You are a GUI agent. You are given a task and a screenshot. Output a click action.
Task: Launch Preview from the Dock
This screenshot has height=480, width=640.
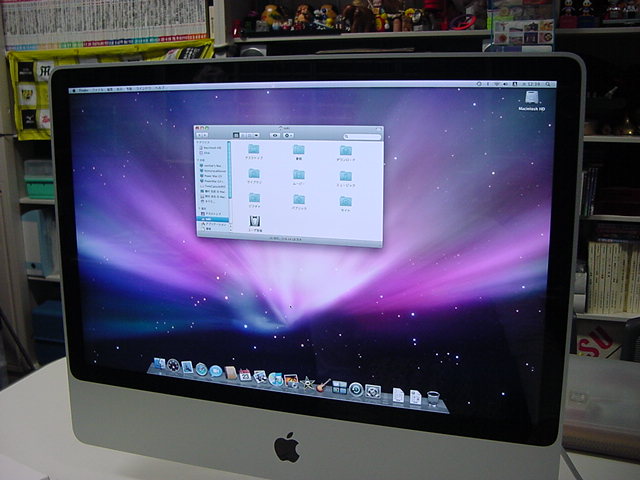[260, 377]
